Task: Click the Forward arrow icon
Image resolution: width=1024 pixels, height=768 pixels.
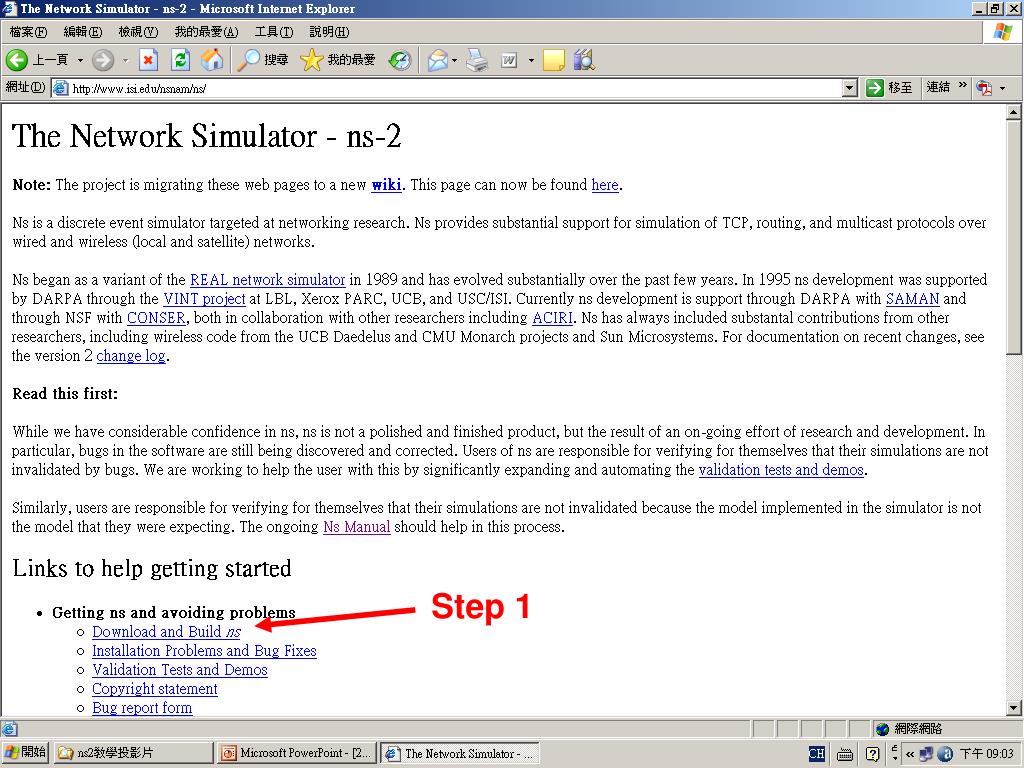Action: point(103,60)
